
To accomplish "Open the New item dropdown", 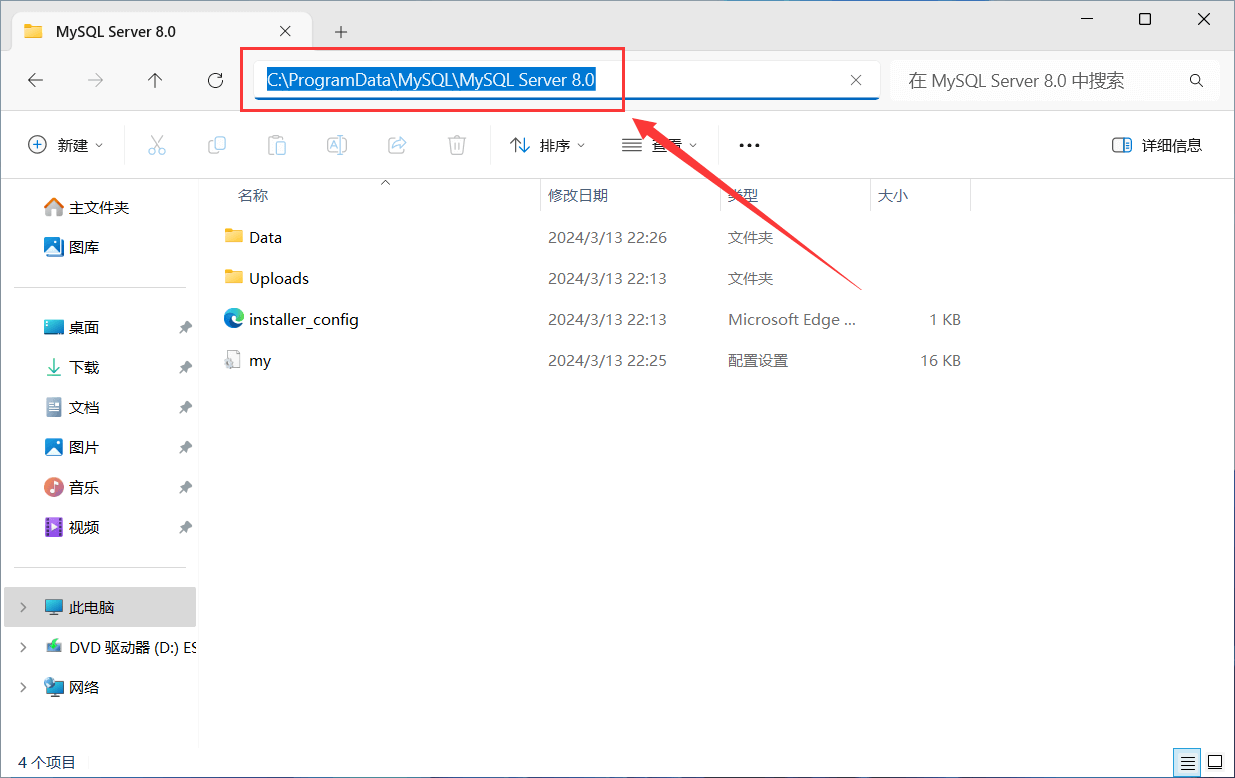I will 66,145.
